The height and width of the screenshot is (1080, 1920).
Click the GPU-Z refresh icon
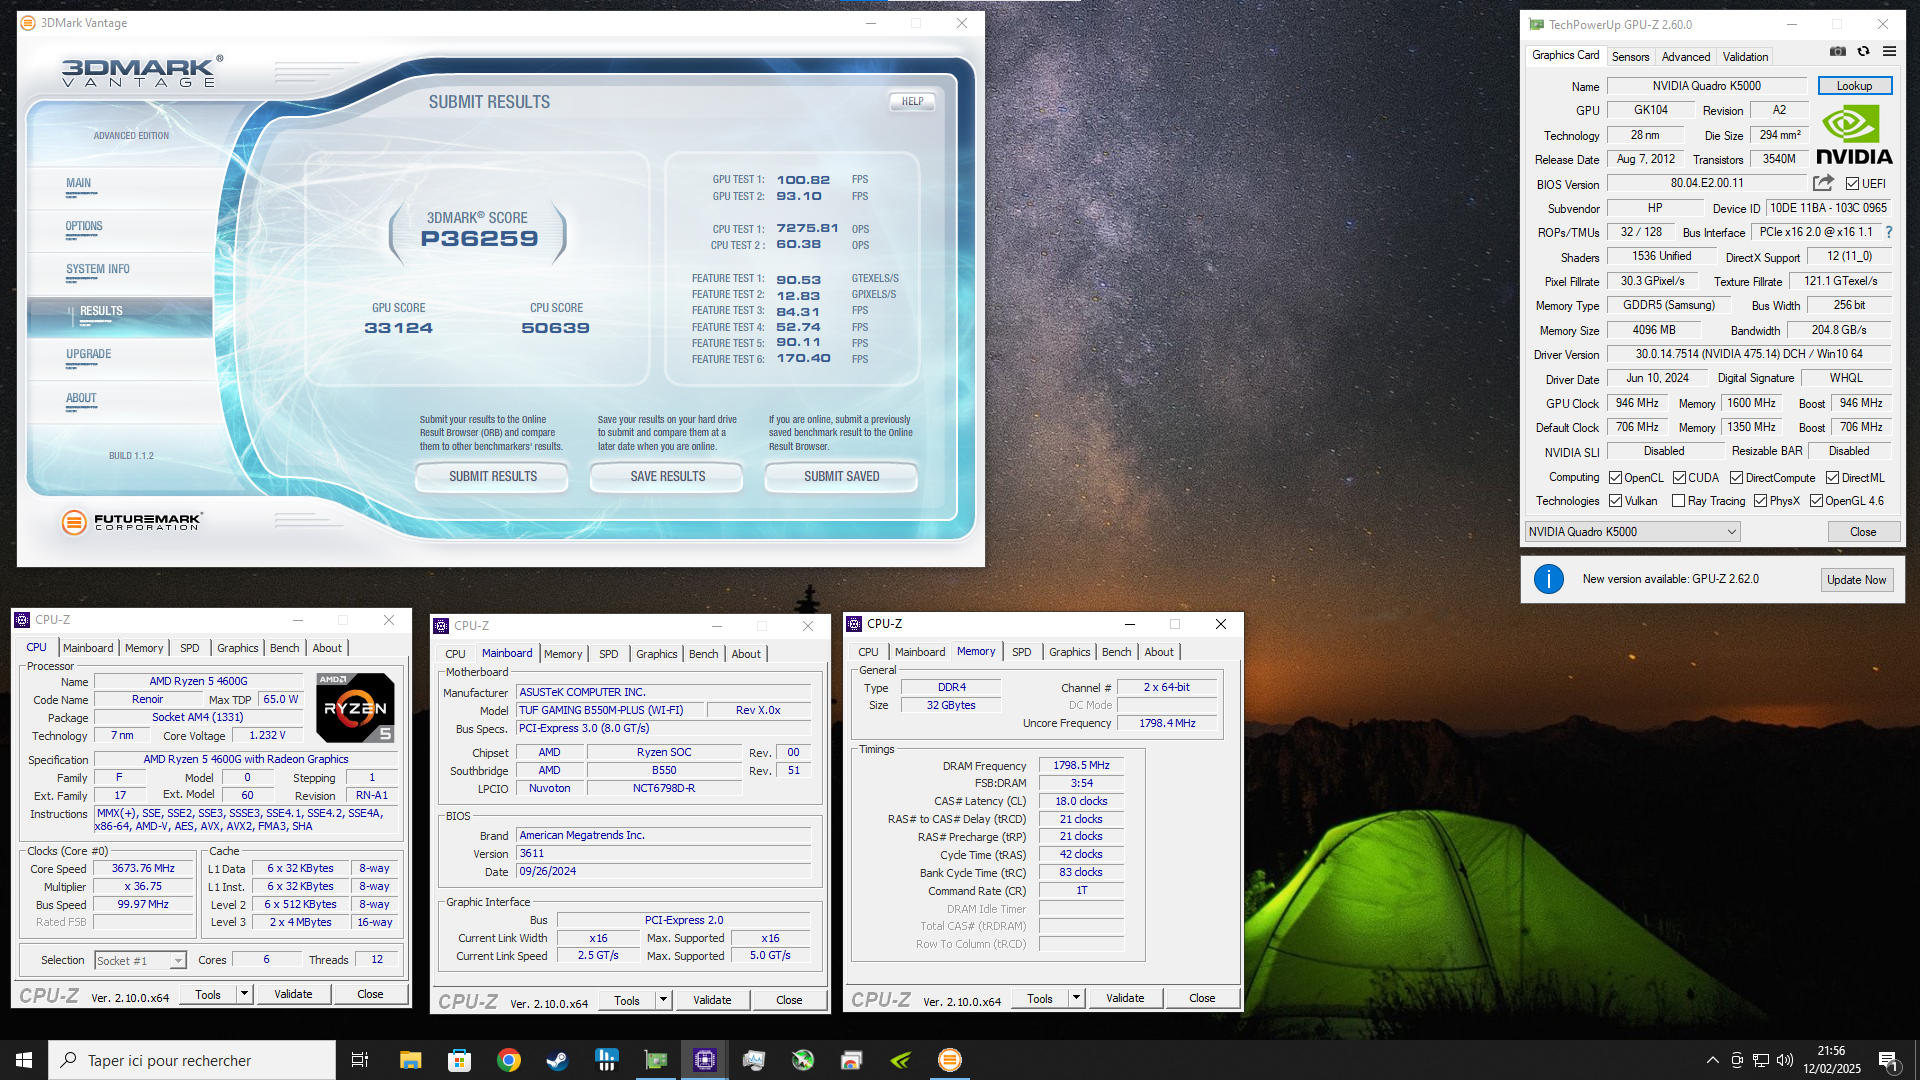tap(1863, 51)
